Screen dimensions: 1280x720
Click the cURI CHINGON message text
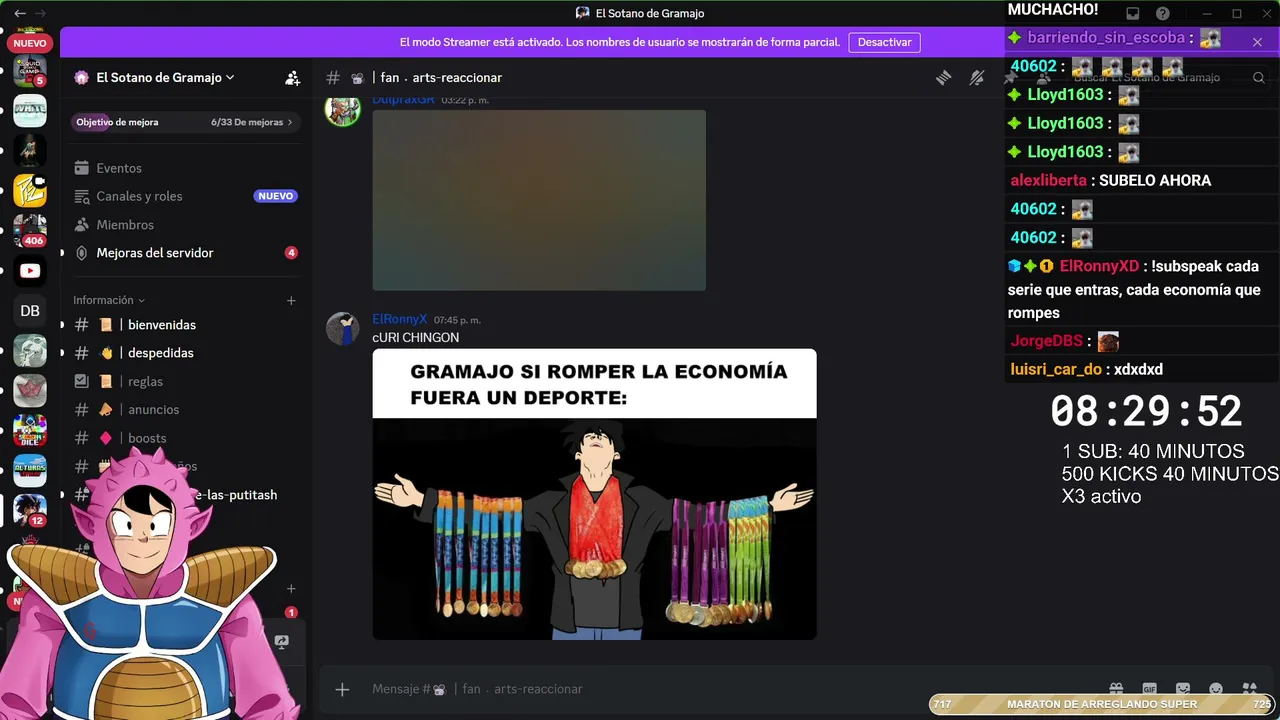[x=416, y=338]
